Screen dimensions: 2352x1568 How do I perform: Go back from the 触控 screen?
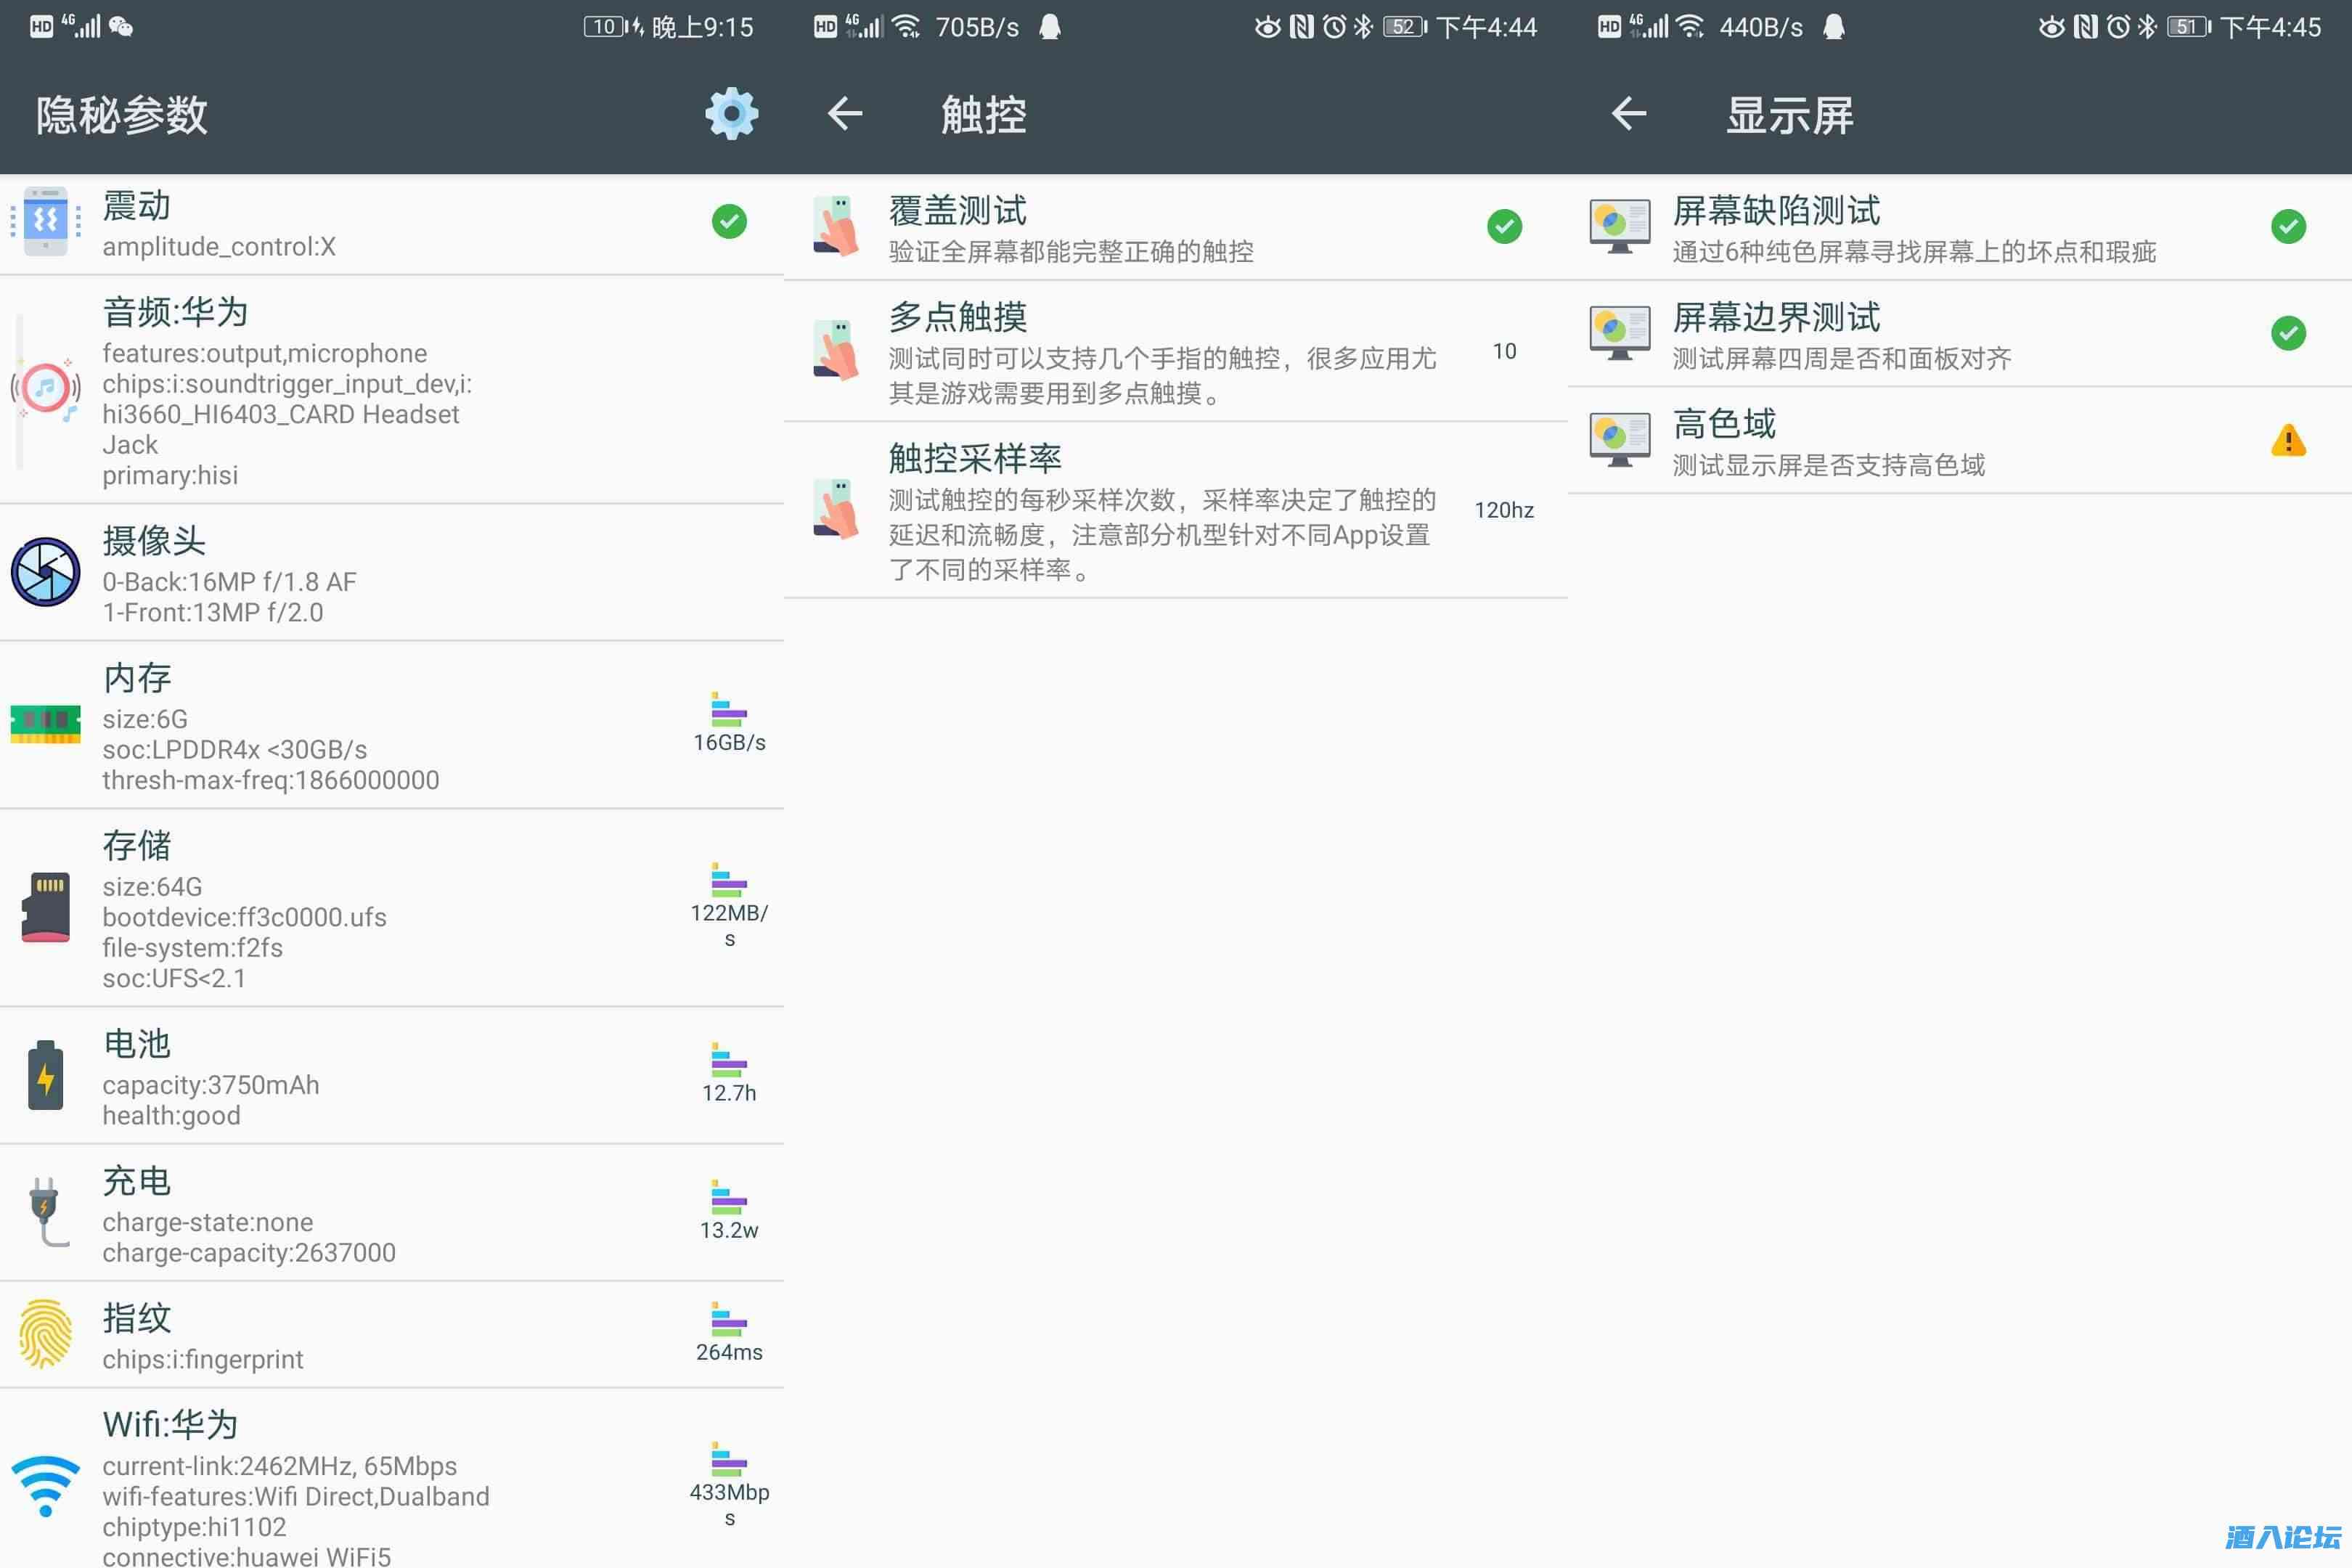[845, 113]
